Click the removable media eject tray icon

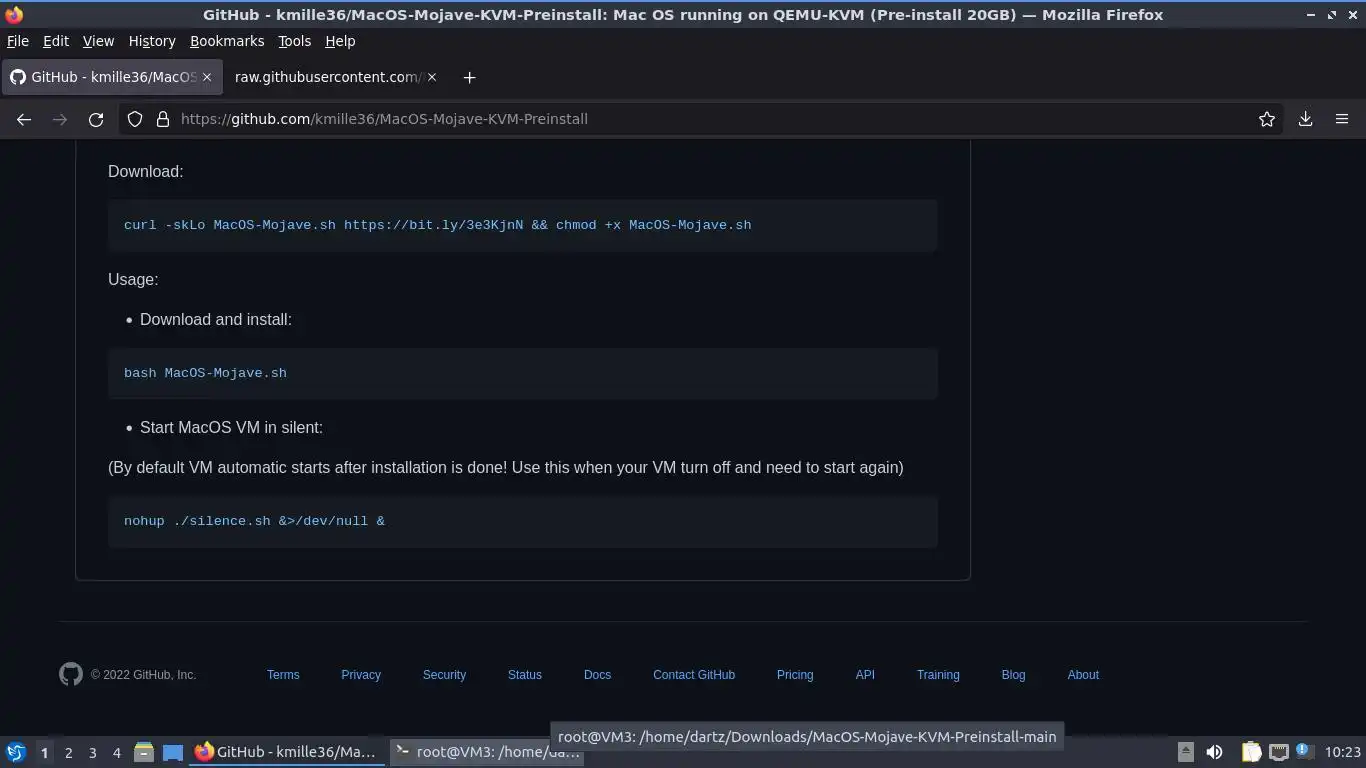coord(1186,752)
